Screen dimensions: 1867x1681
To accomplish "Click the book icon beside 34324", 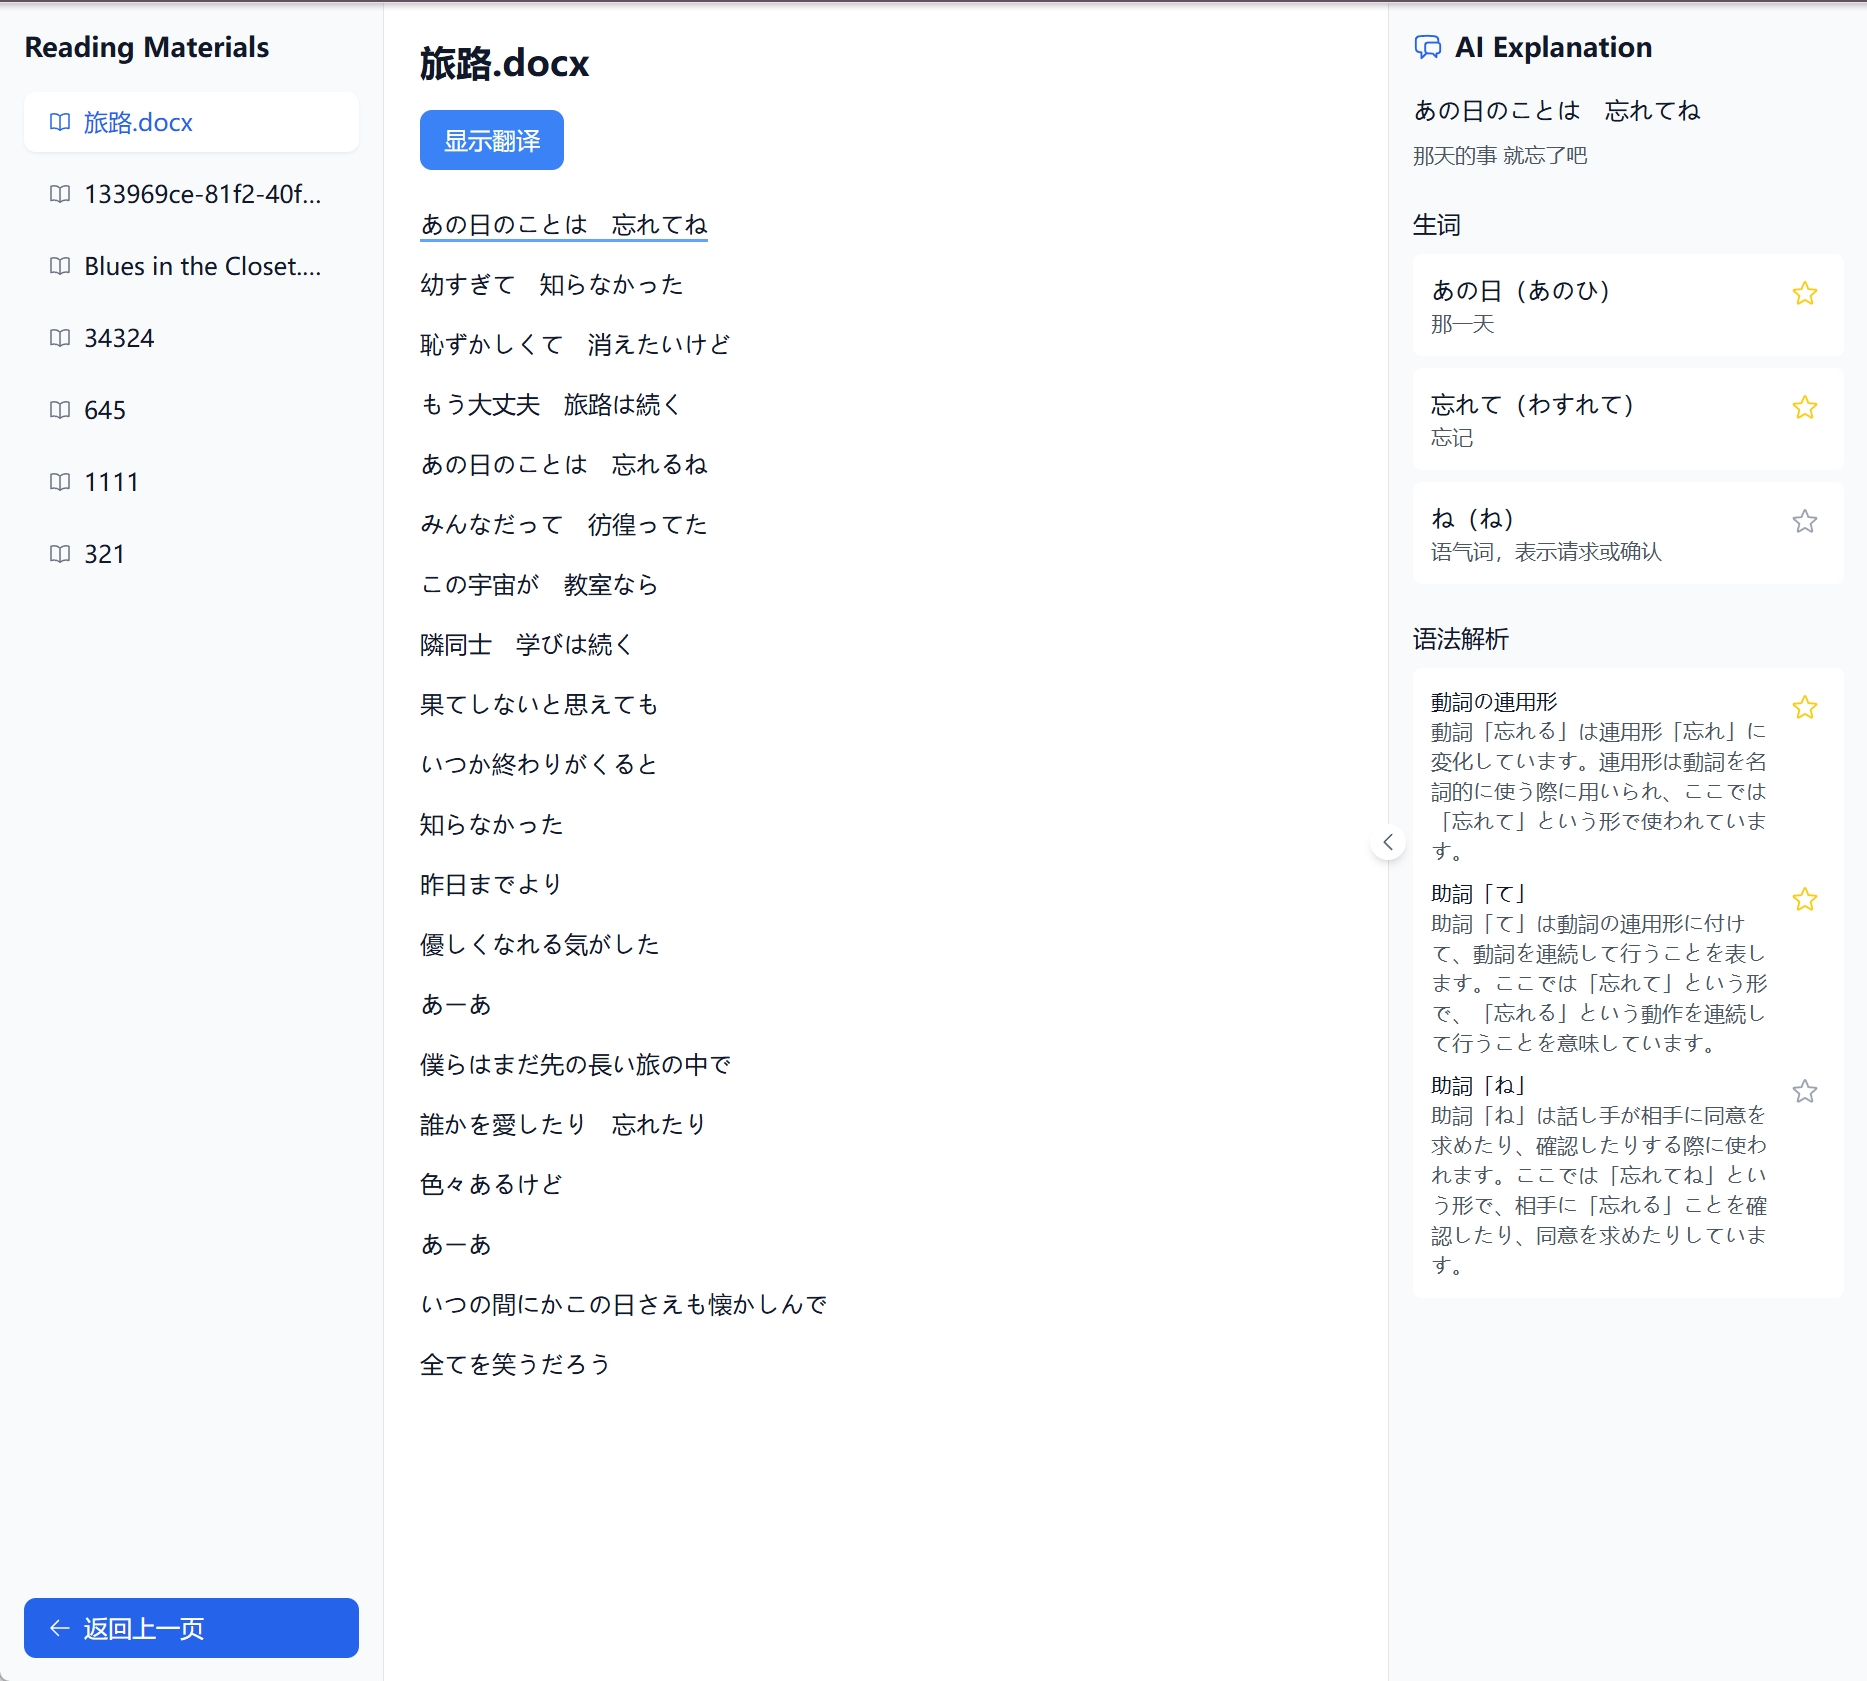I will [60, 338].
